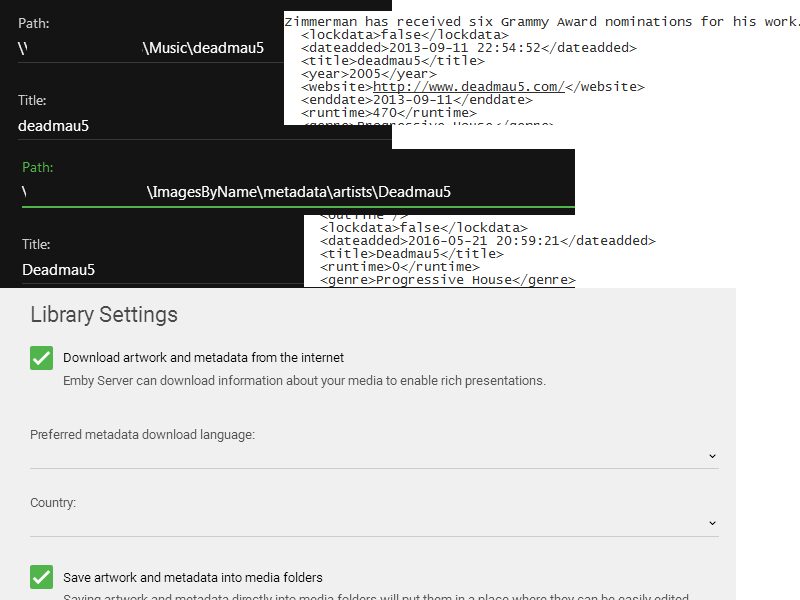Open the www.deadmau5.com website link
Screen dimensions: 800x600
(x=469, y=87)
